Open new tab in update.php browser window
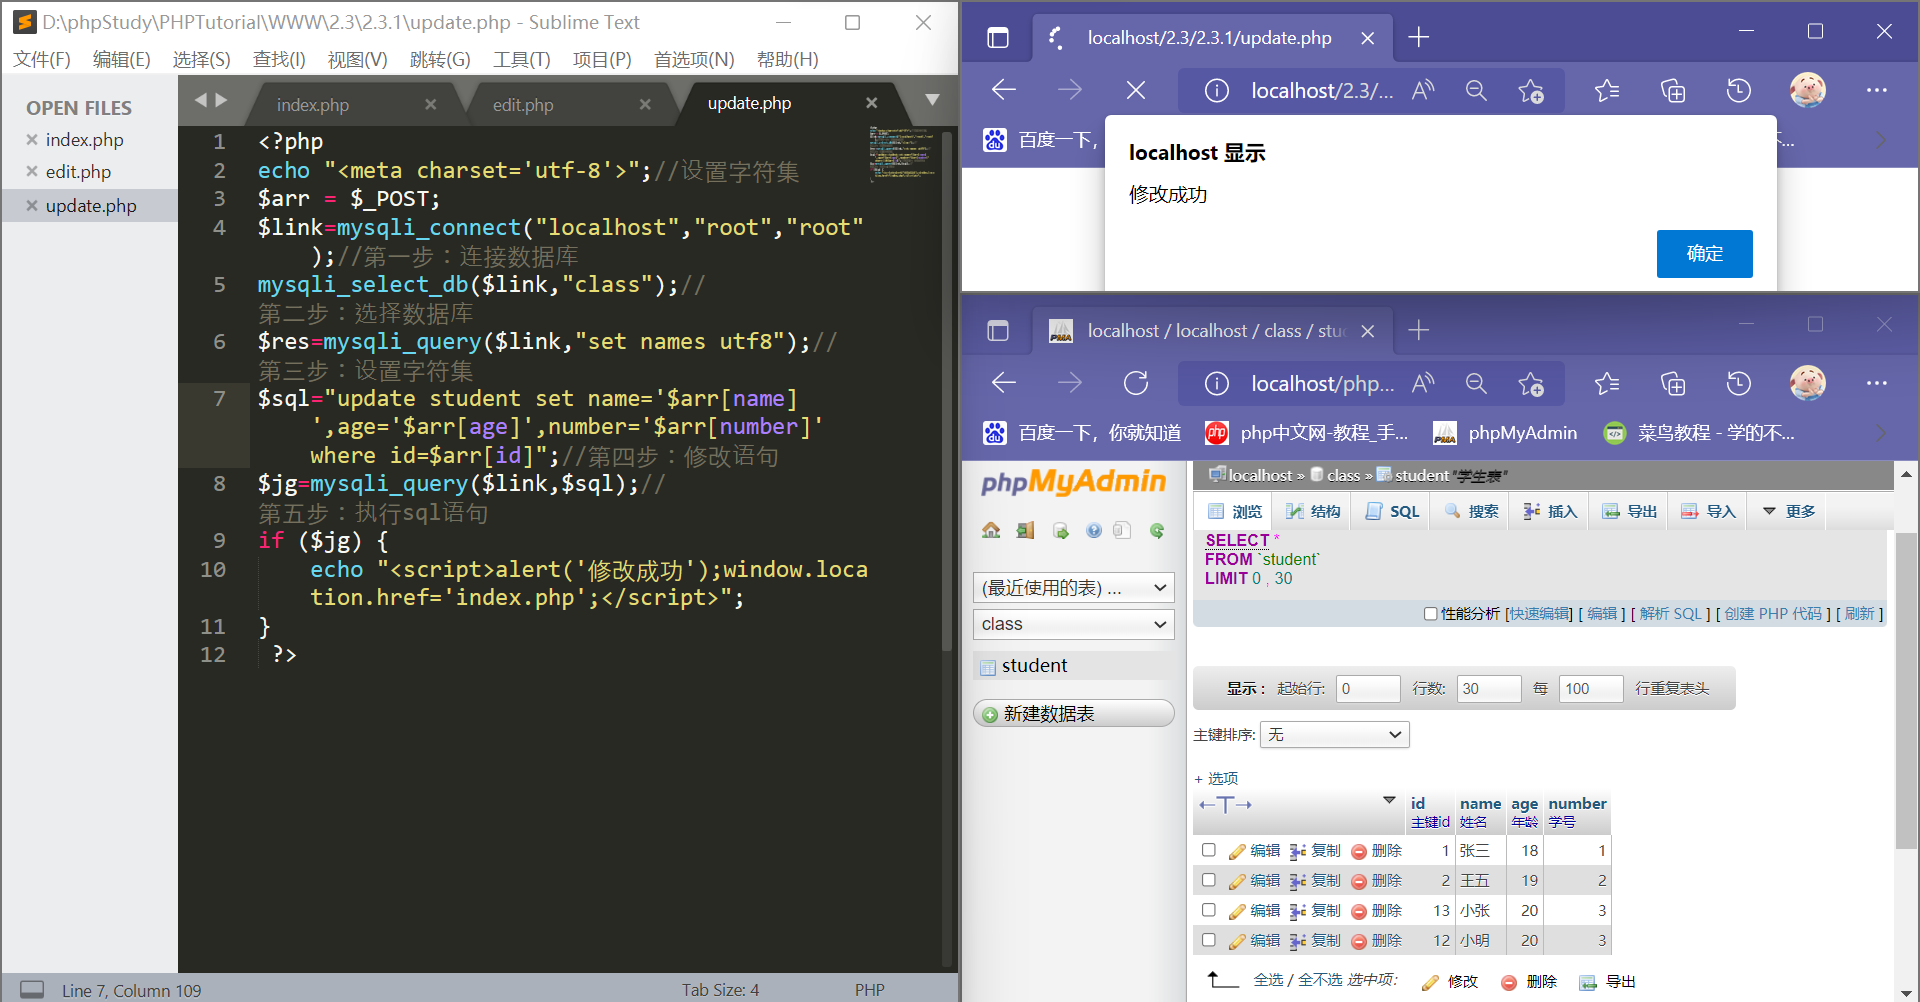 [x=1418, y=38]
